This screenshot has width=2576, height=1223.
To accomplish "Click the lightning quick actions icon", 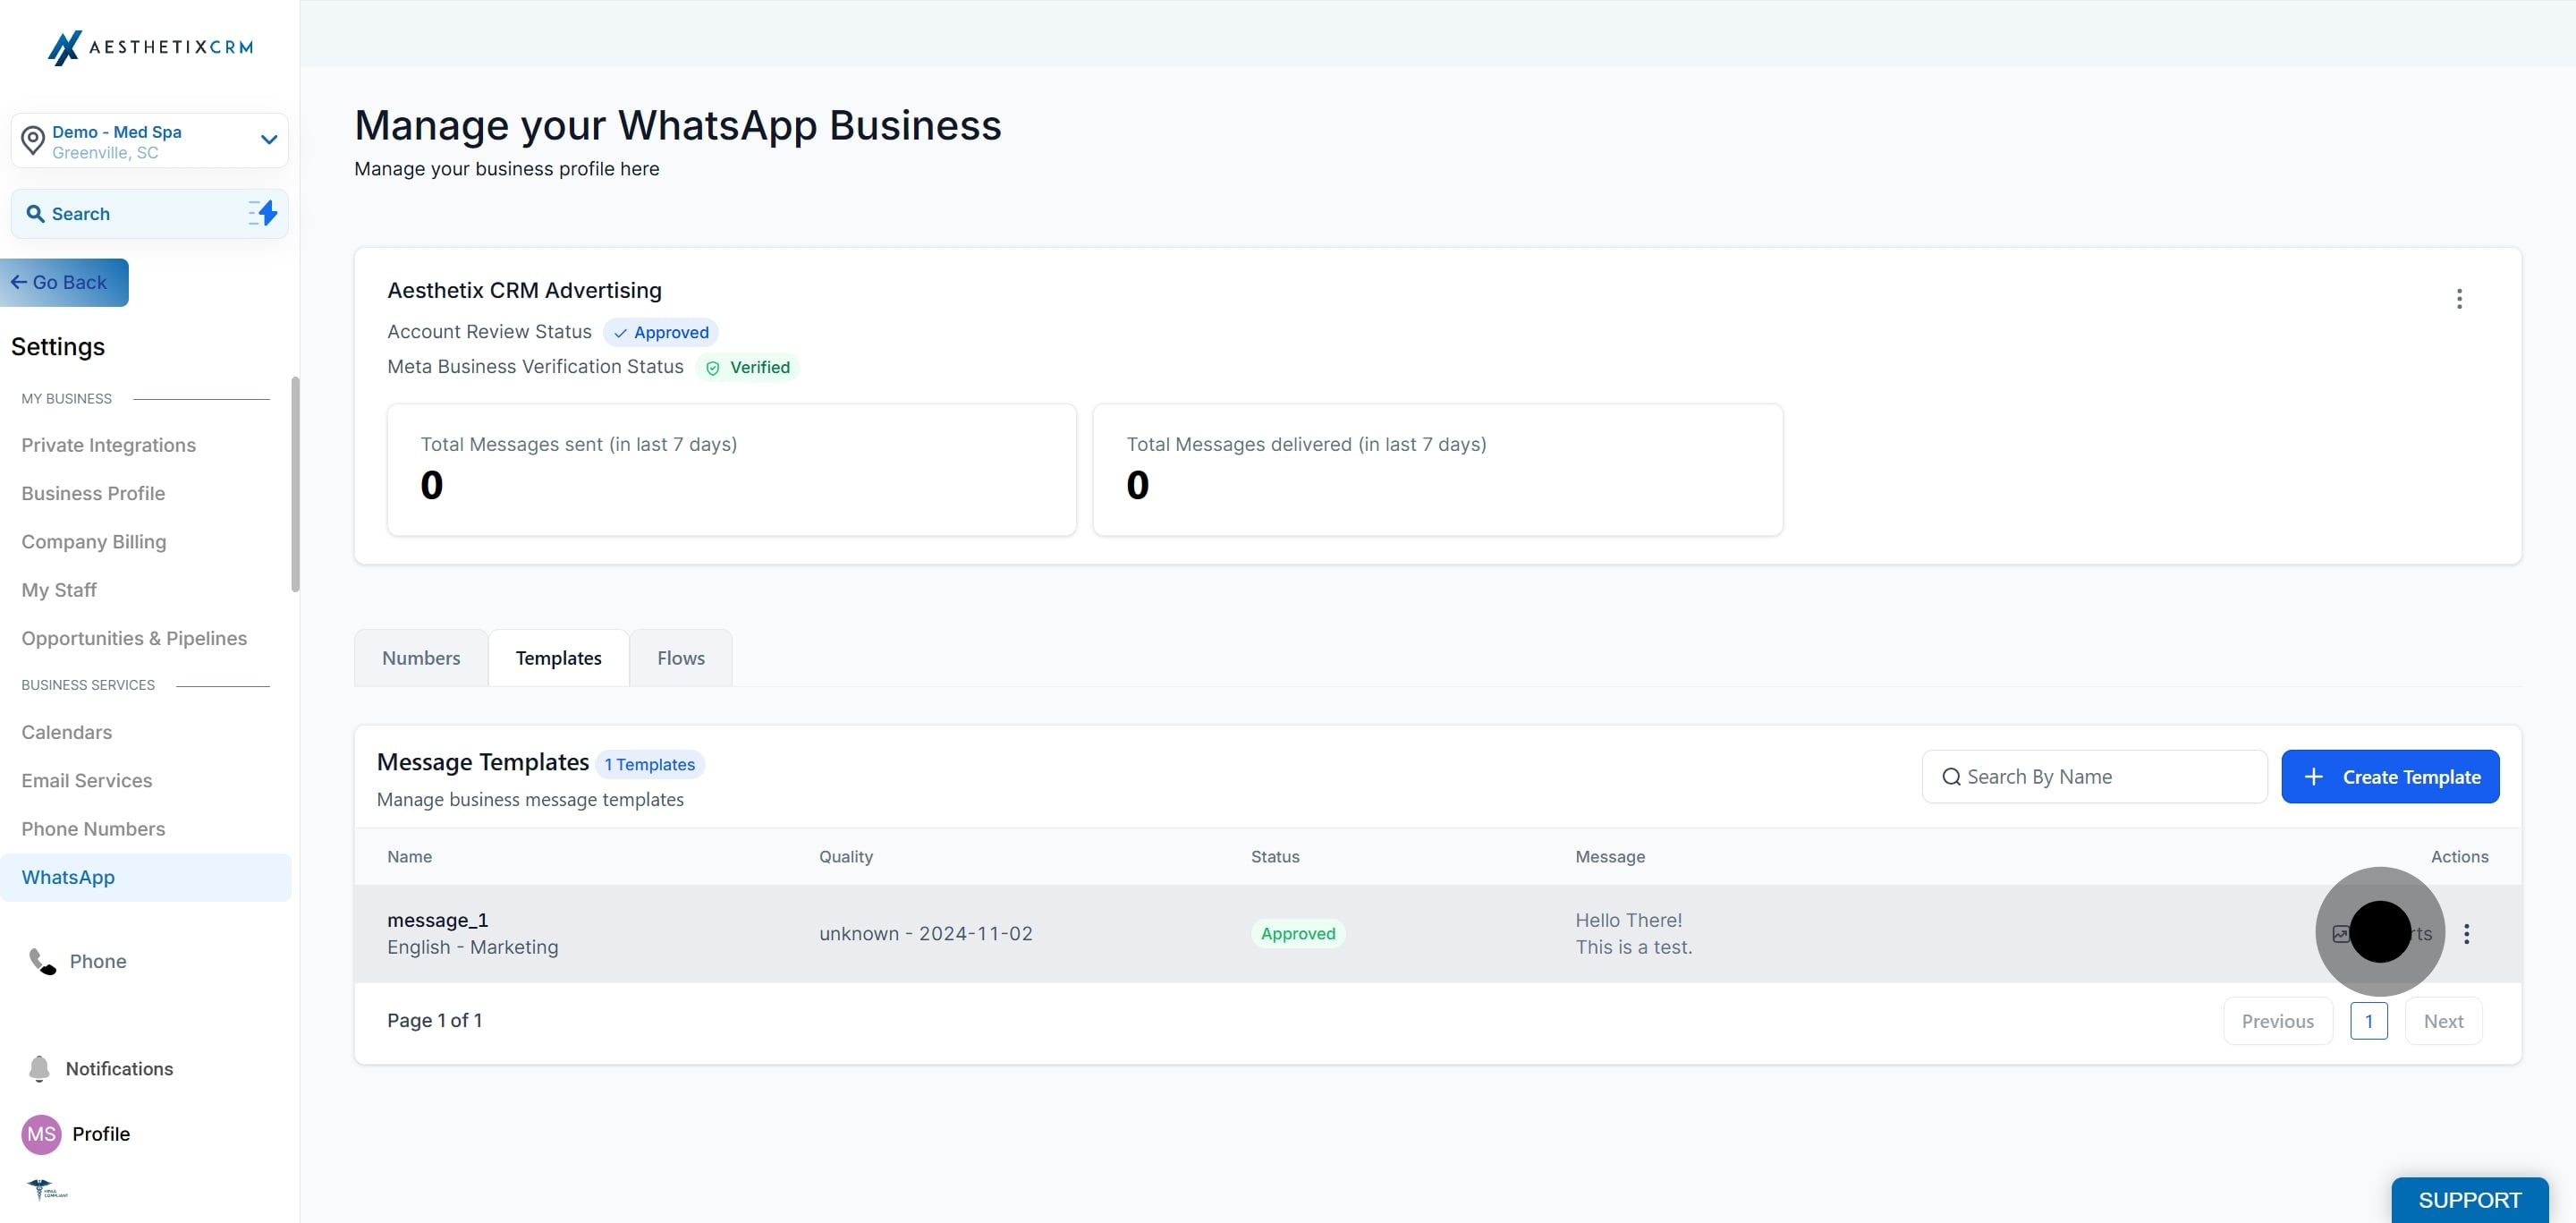I will click(x=263, y=213).
